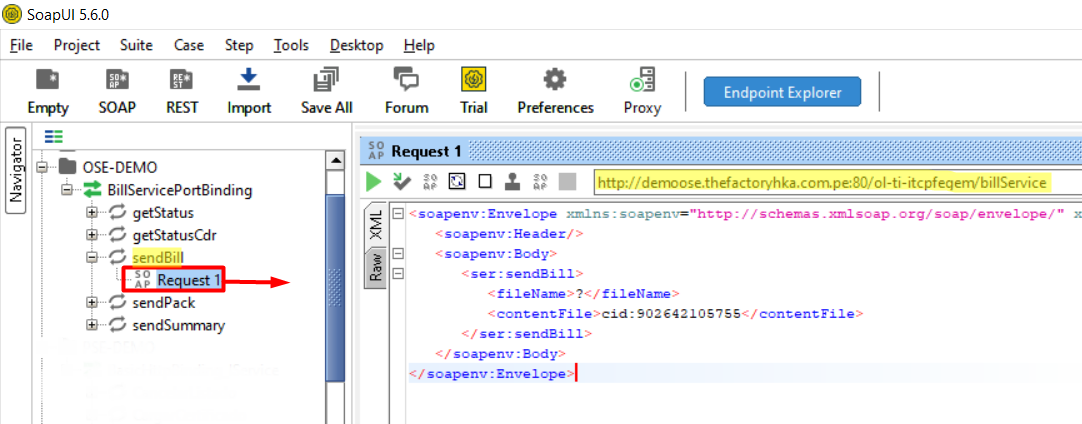The width and height of the screenshot is (1082, 424).
Task: Recreate default request from schema icon
Action: (430, 182)
